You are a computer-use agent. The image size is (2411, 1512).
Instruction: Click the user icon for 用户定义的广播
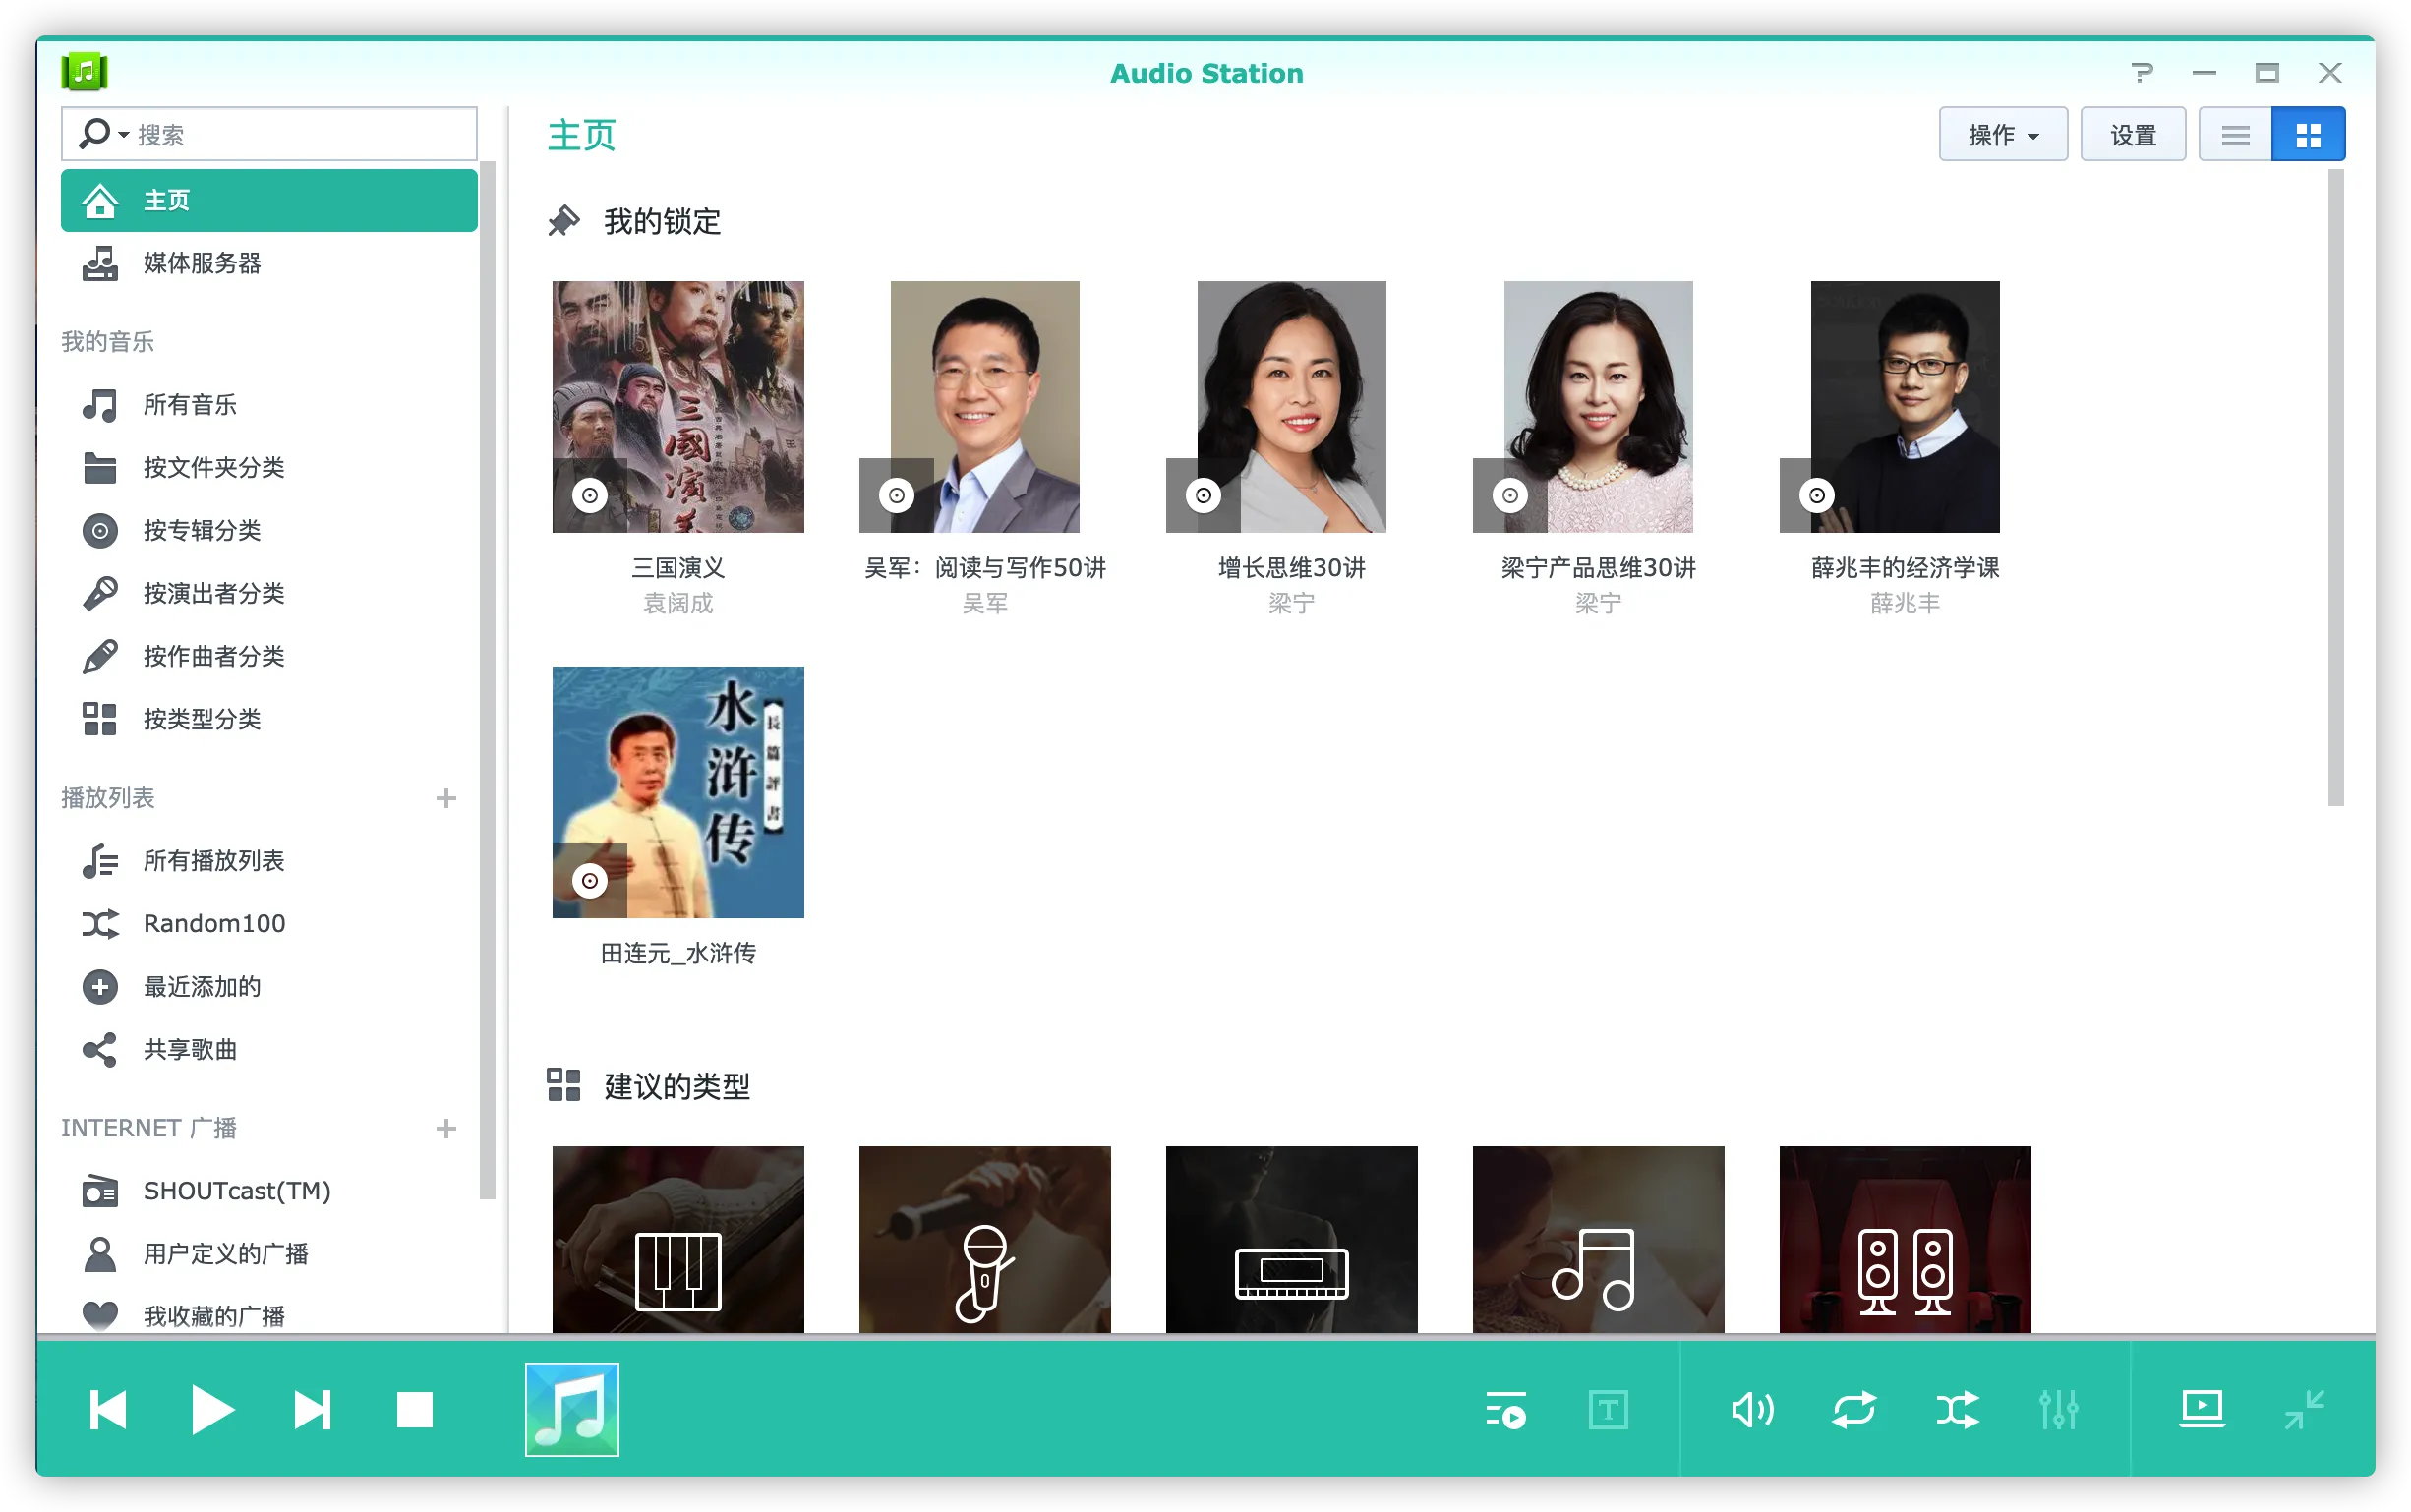pos(100,1254)
